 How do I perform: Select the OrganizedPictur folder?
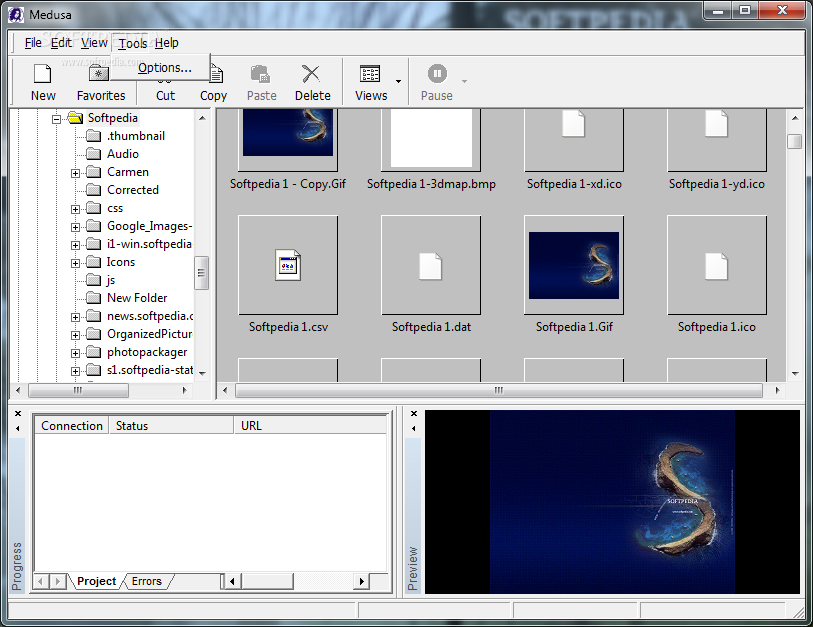149,334
